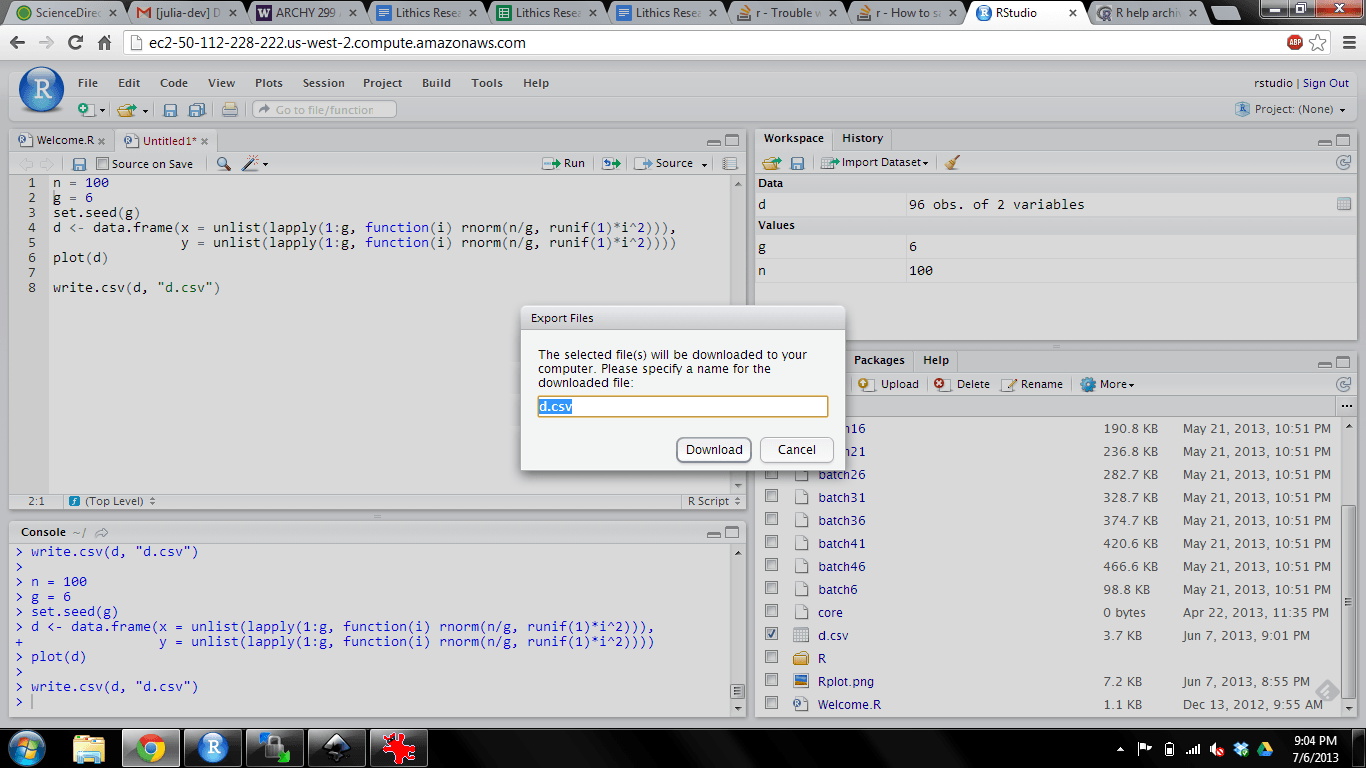Check the batch46 file checkbox

point(771,565)
